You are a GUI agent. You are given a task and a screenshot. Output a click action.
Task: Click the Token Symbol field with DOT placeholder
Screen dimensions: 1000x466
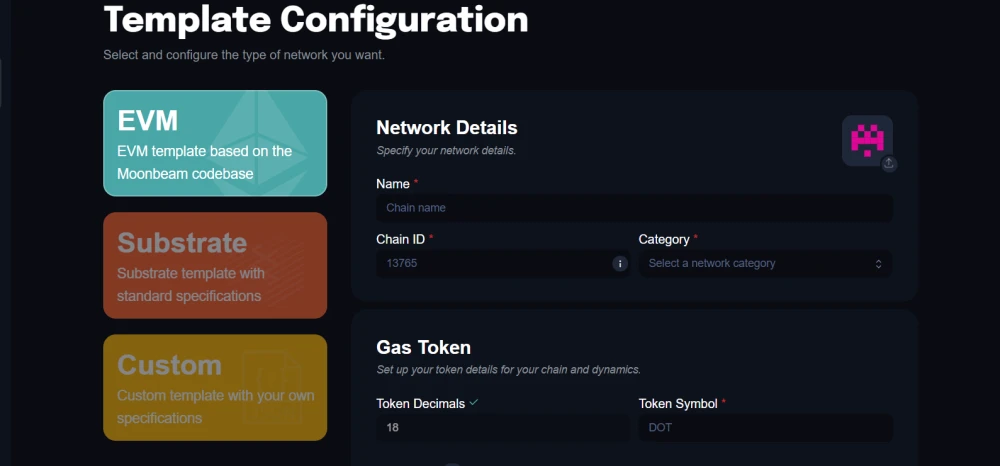point(765,428)
